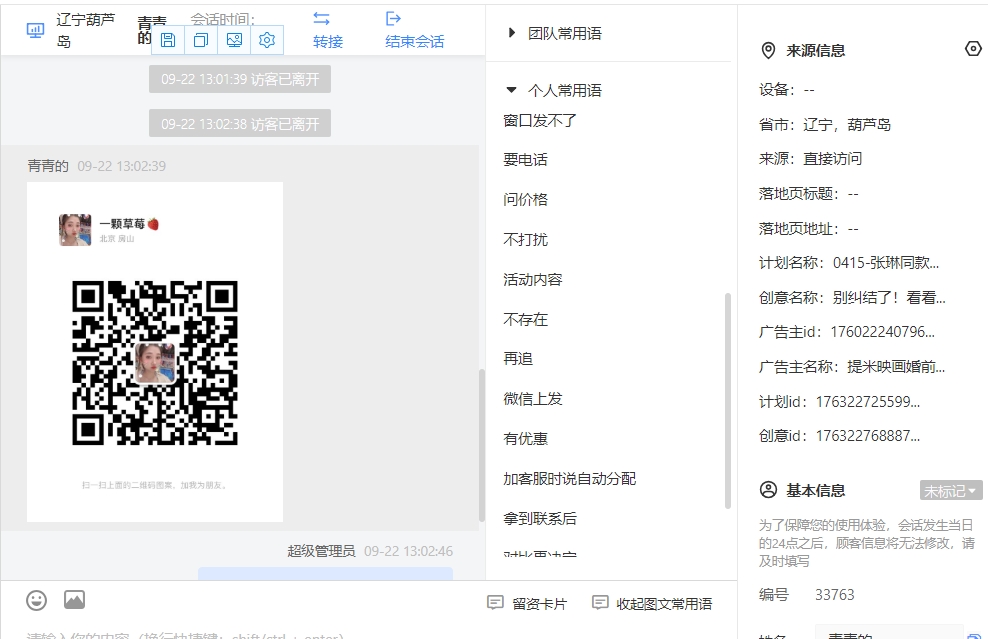Screen dimensions: 988x639
Task: Click the 辽宁葫芦岛 visitor title
Action: pos(85,30)
